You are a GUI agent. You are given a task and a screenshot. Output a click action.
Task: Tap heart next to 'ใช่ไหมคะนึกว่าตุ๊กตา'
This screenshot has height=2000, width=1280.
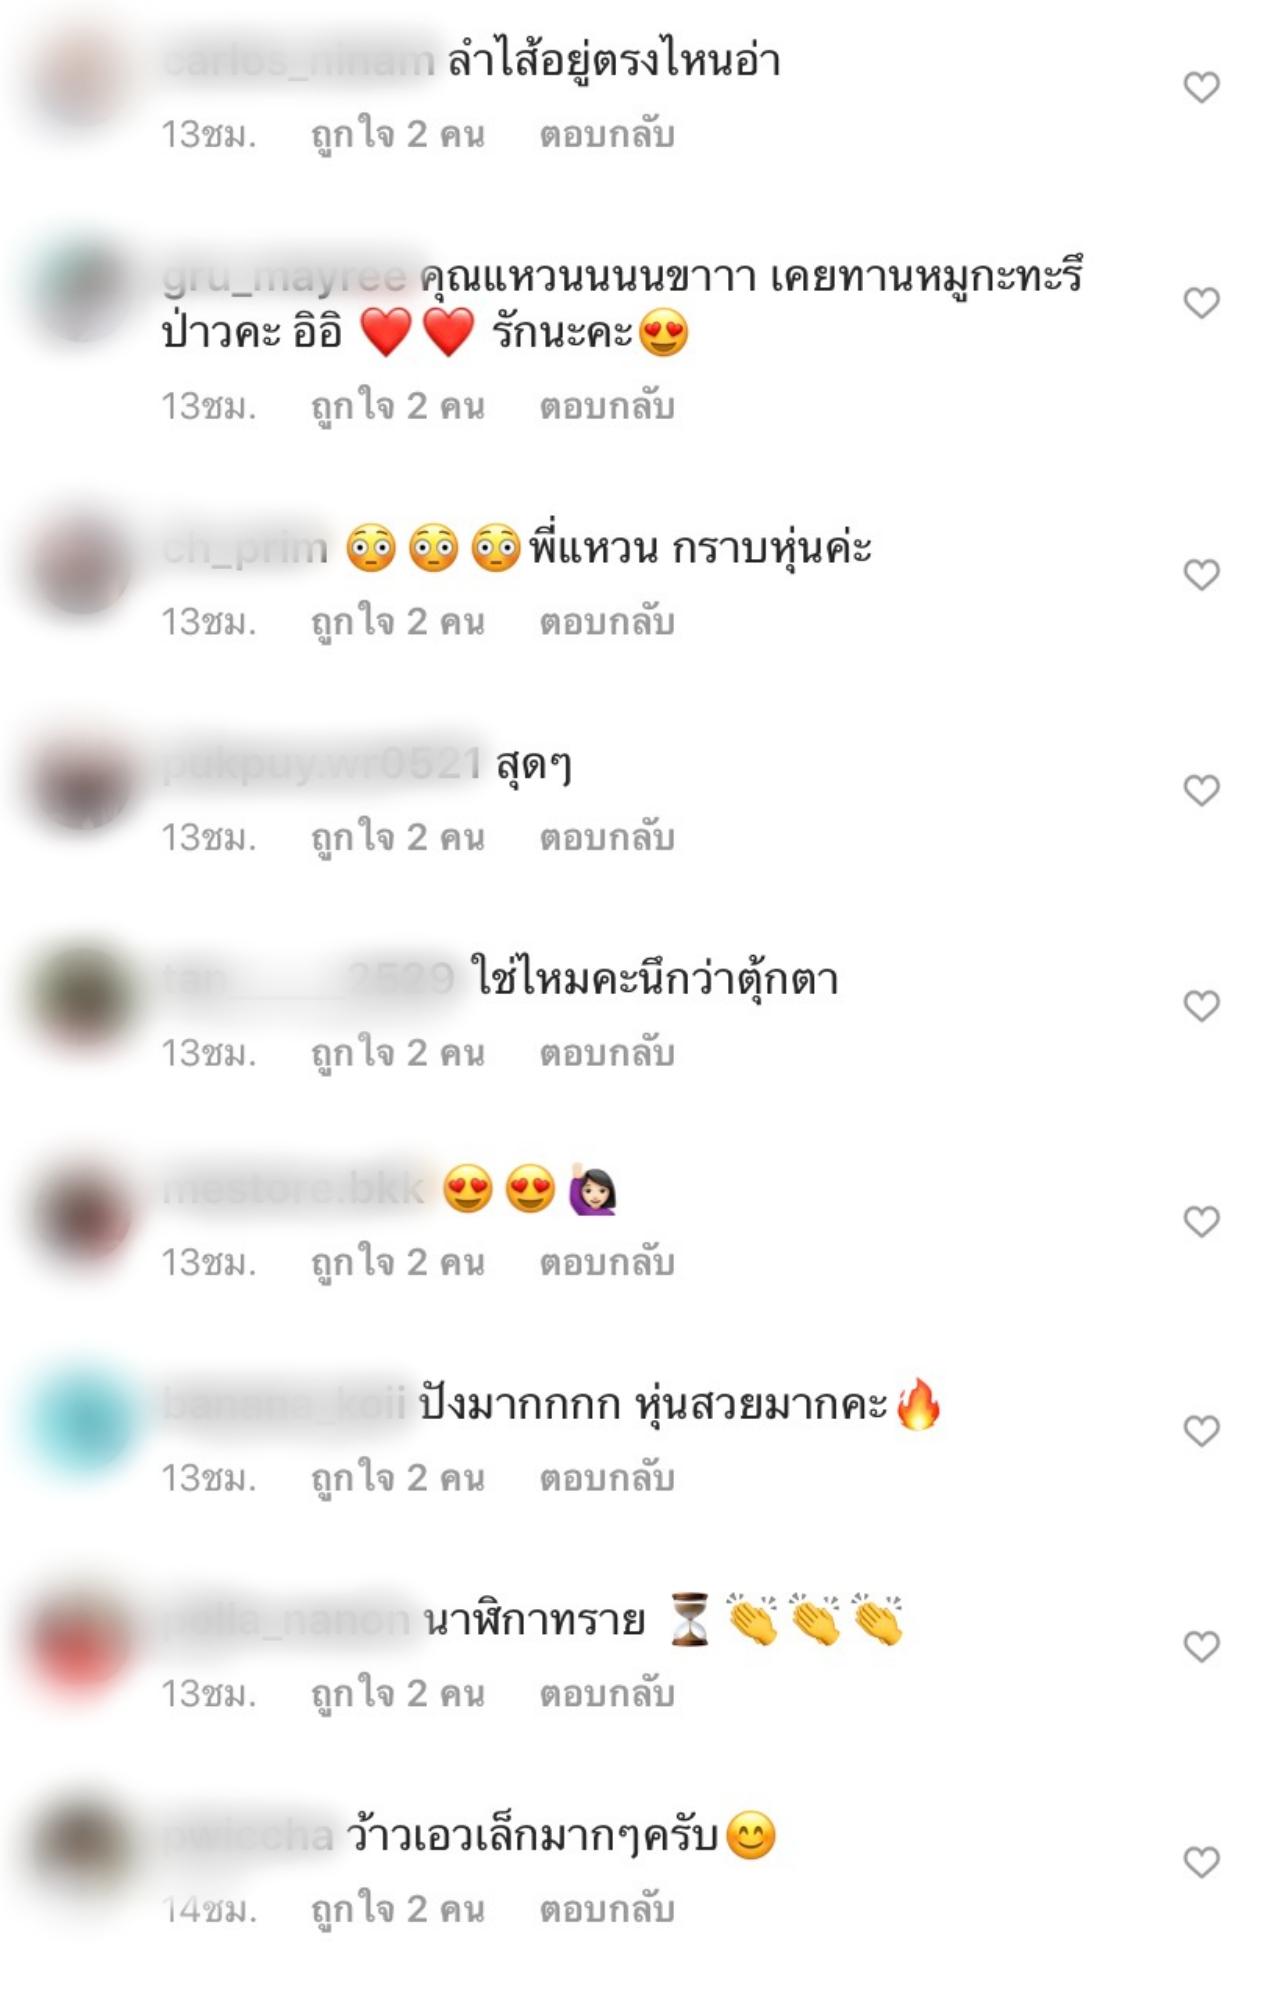coord(1201,1005)
